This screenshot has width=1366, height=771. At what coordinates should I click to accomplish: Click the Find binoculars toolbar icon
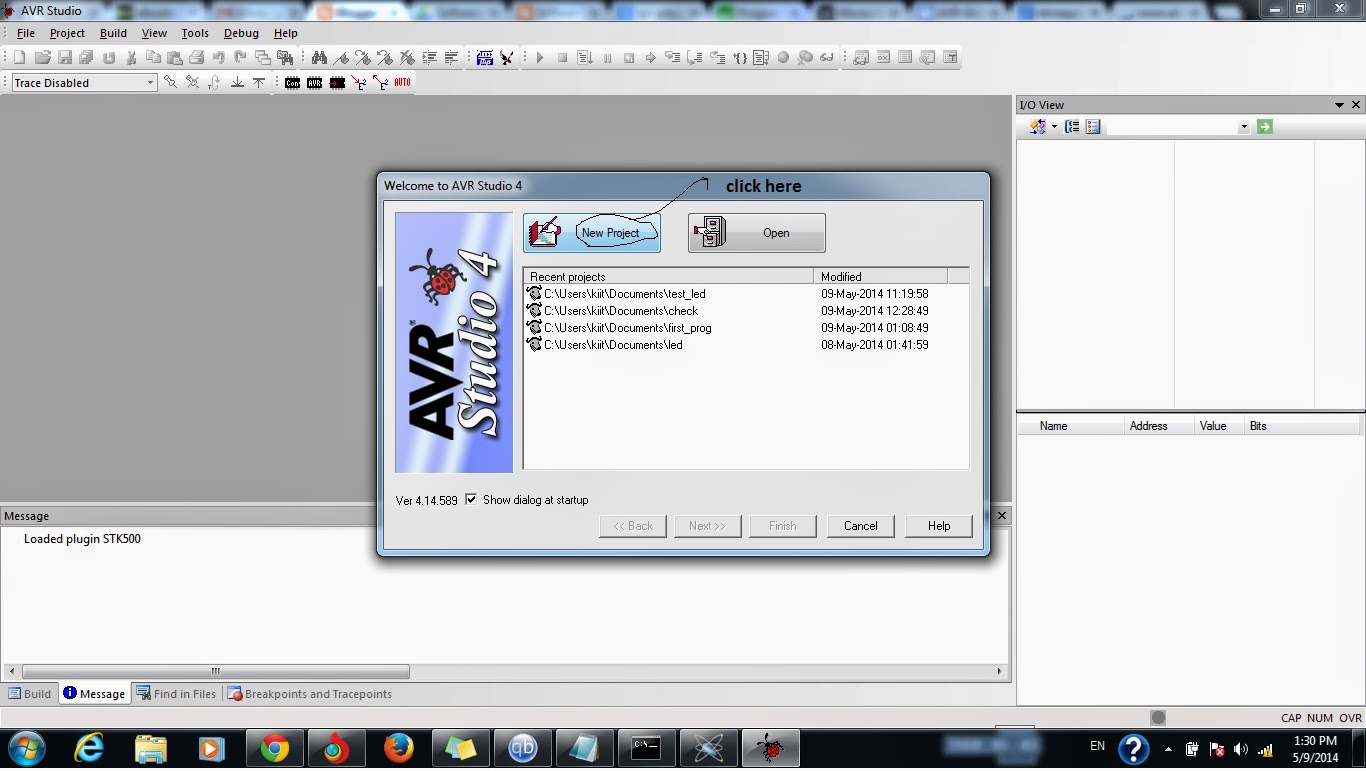[319, 58]
